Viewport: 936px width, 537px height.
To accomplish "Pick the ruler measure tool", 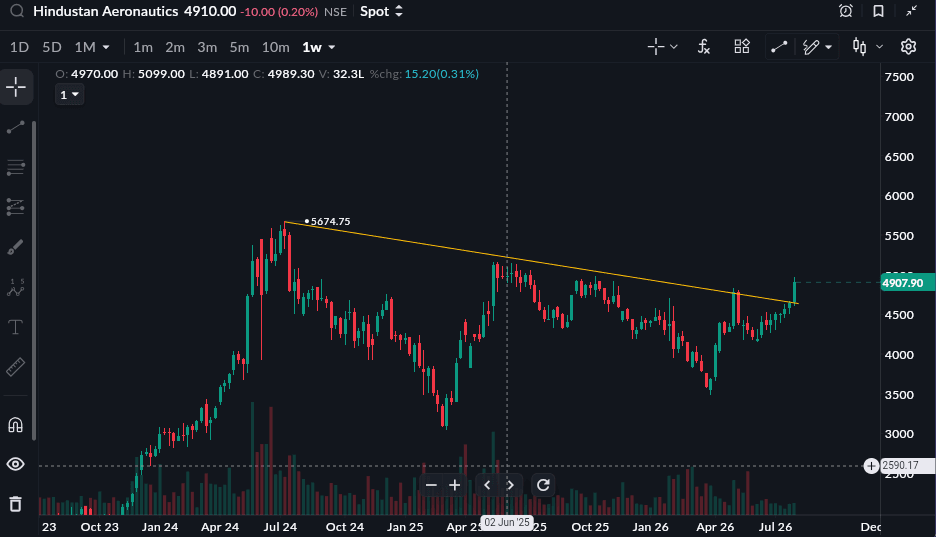I will click(x=16, y=367).
